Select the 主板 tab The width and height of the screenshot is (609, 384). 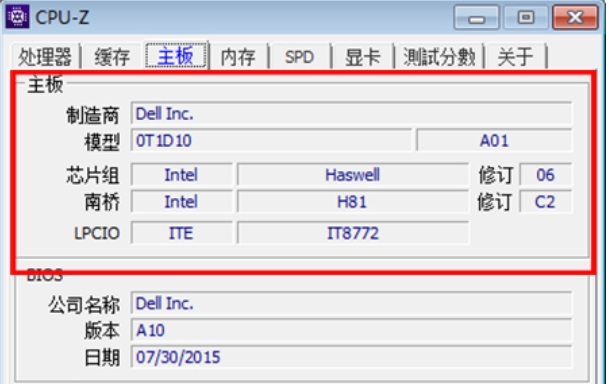pos(176,56)
